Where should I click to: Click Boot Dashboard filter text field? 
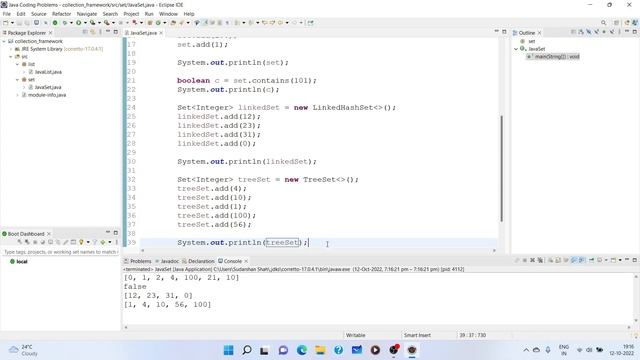coord(60,252)
